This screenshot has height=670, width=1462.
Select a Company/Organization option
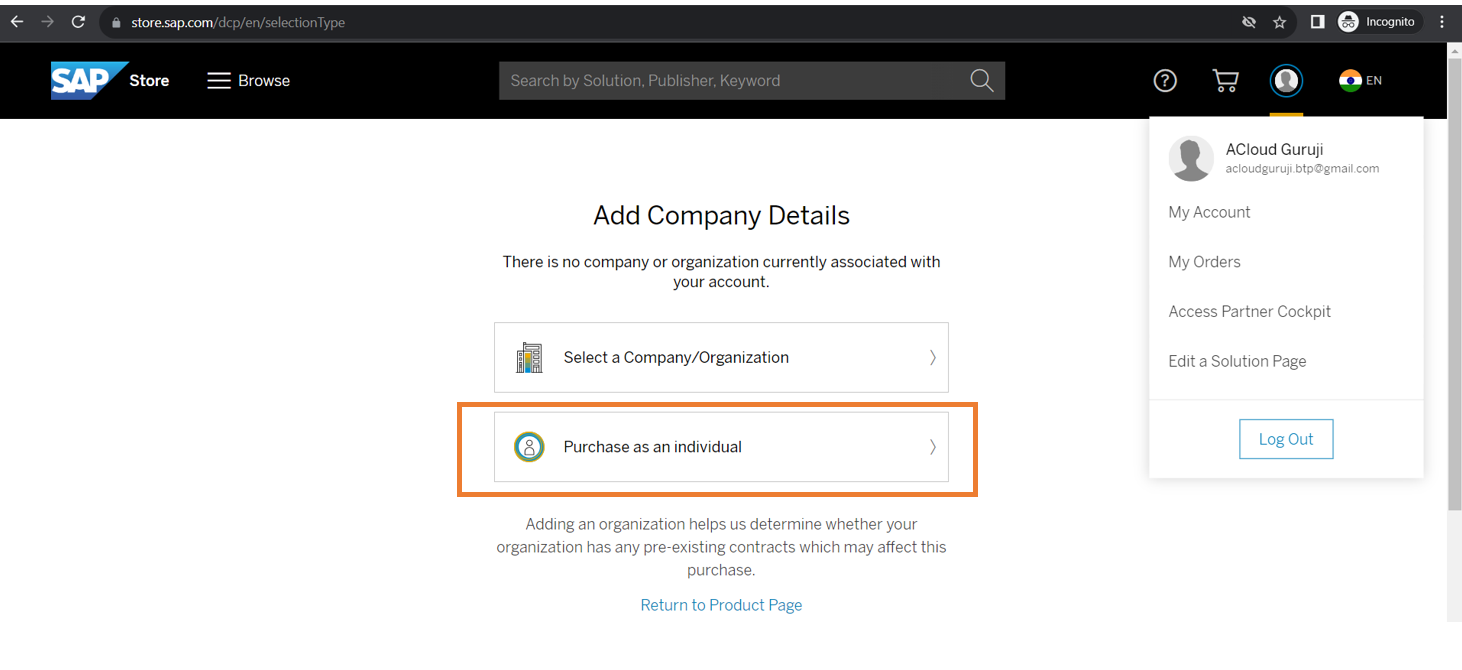coord(721,357)
